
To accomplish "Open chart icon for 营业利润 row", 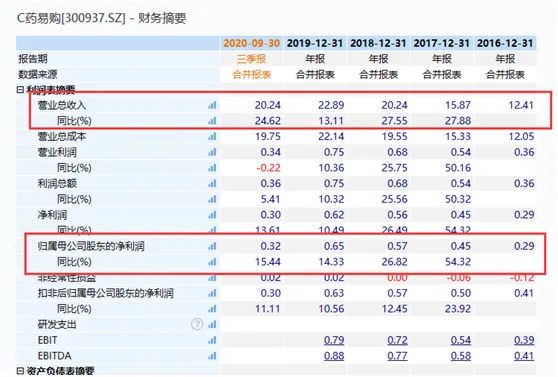I will (212, 152).
